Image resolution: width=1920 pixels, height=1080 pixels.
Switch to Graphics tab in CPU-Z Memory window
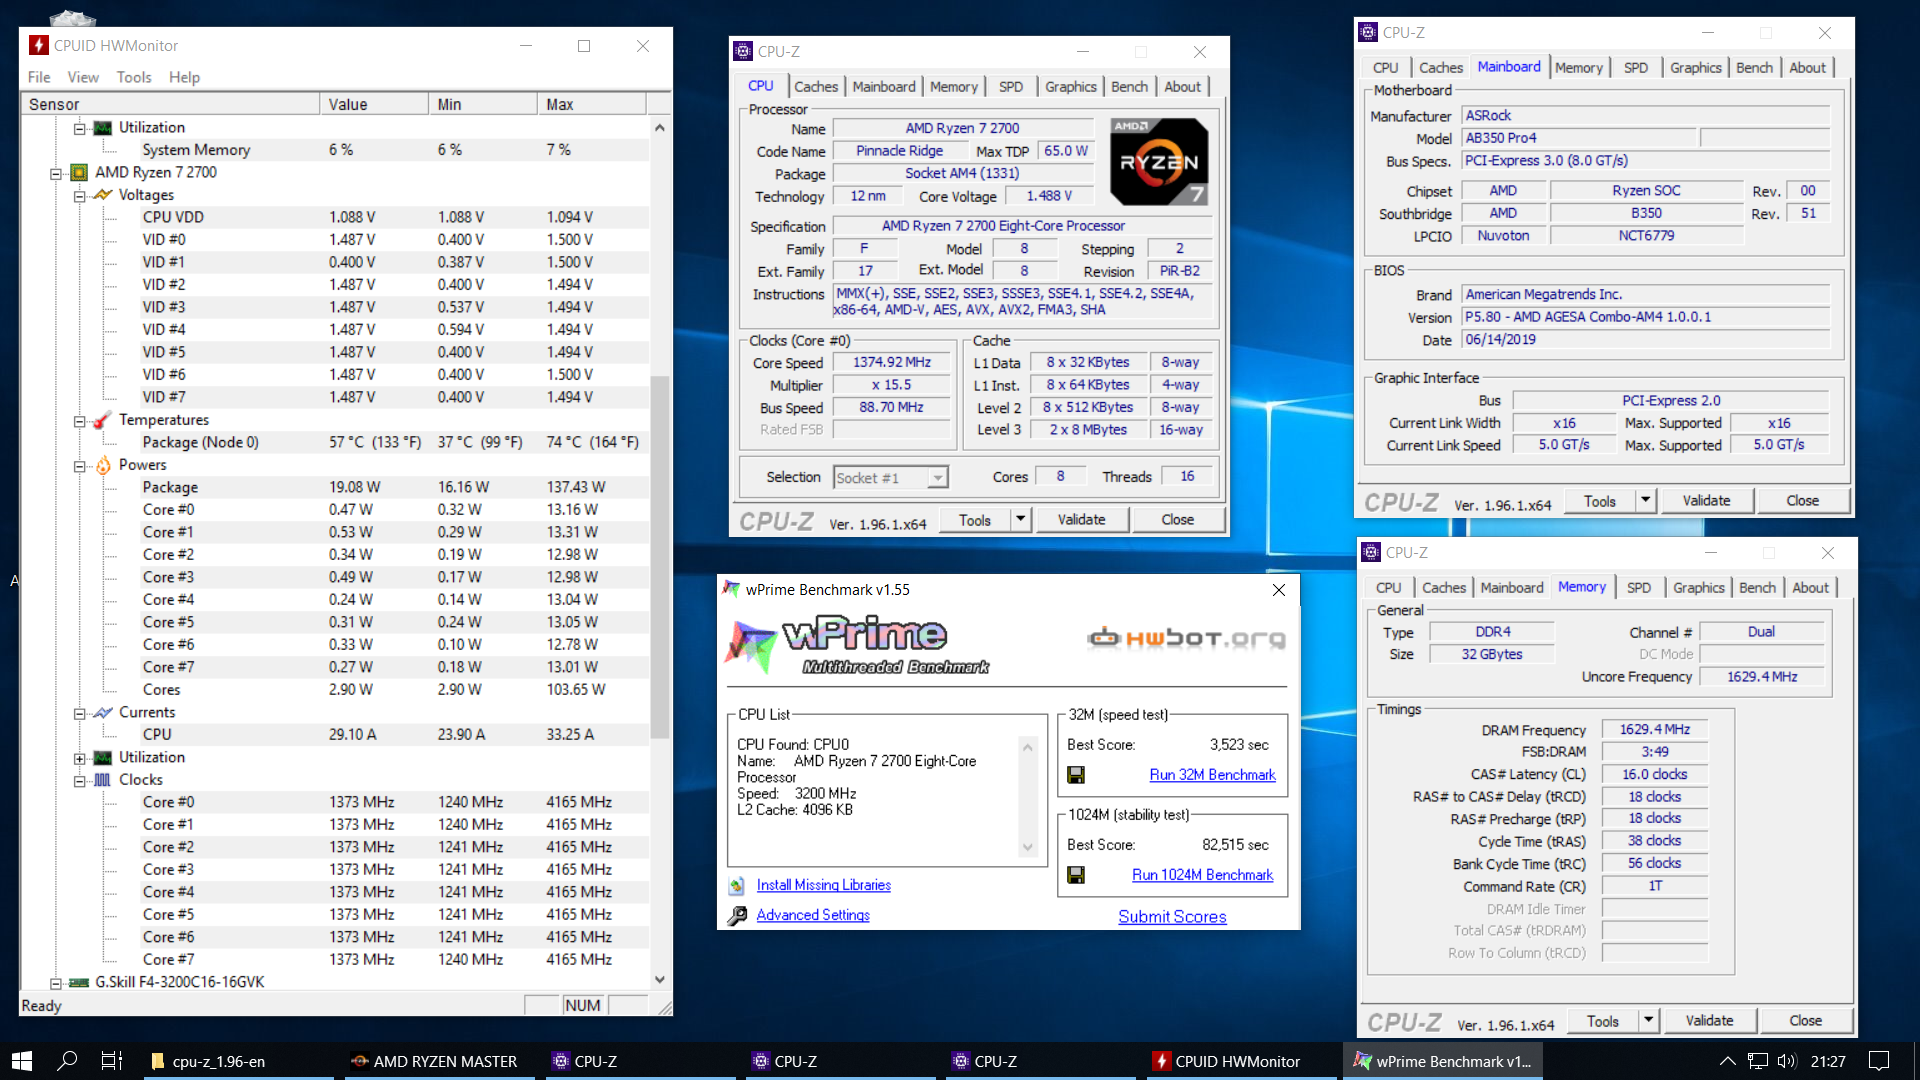pyautogui.click(x=1699, y=588)
